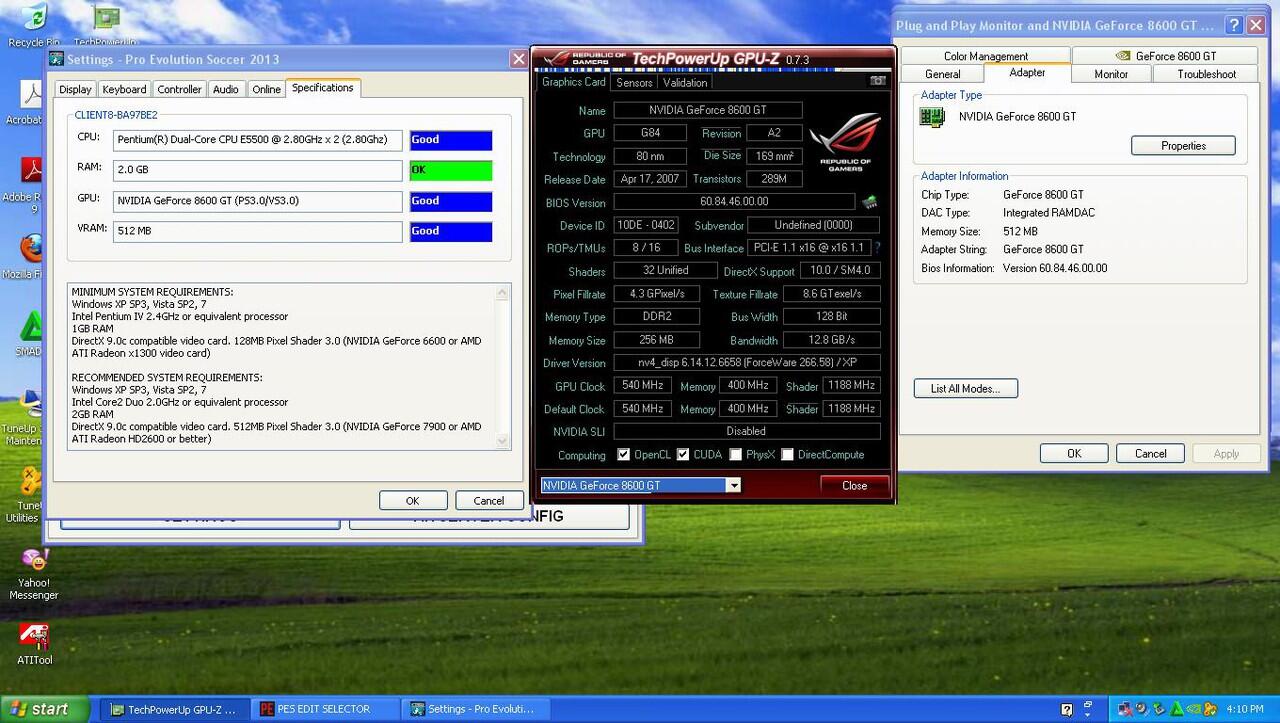Toggle the DirectCompute checkbox
Image resolution: width=1280 pixels, height=723 pixels.
point(787,455)
